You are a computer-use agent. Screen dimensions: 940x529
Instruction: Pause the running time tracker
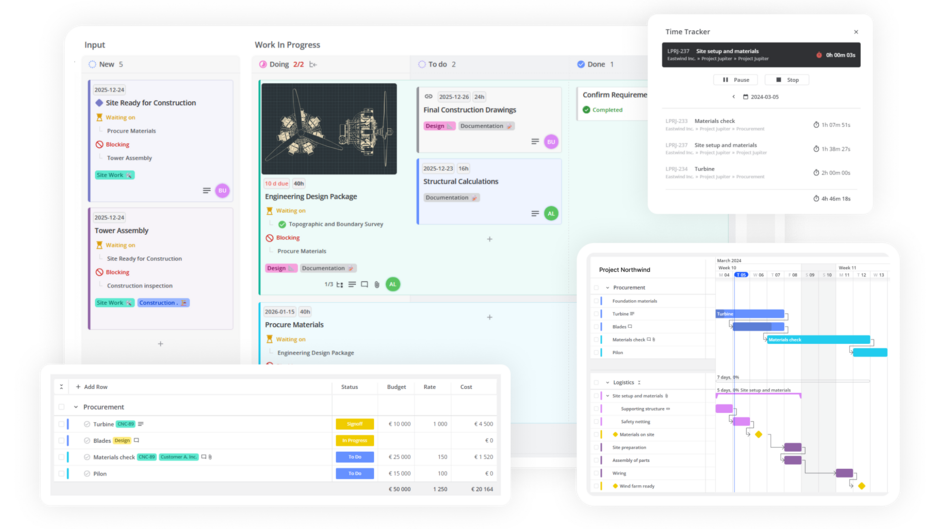coord(735,80)
